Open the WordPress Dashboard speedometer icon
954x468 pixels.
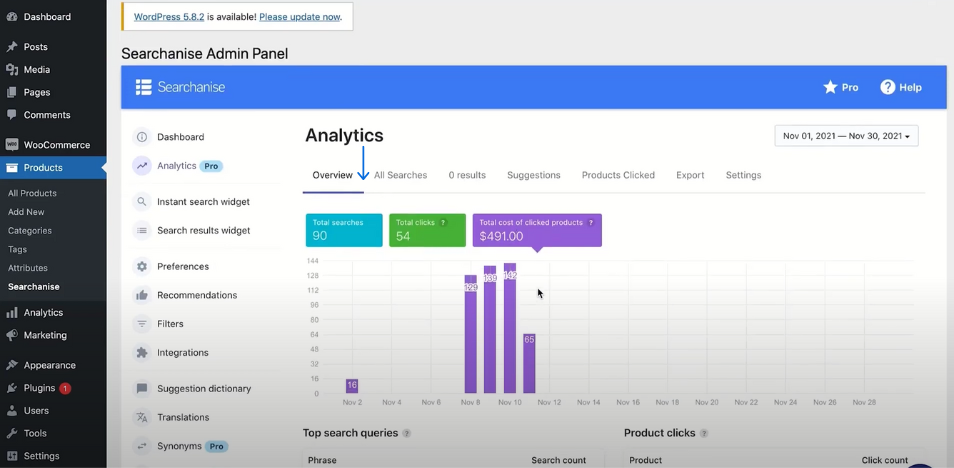(x=12, y=17)
